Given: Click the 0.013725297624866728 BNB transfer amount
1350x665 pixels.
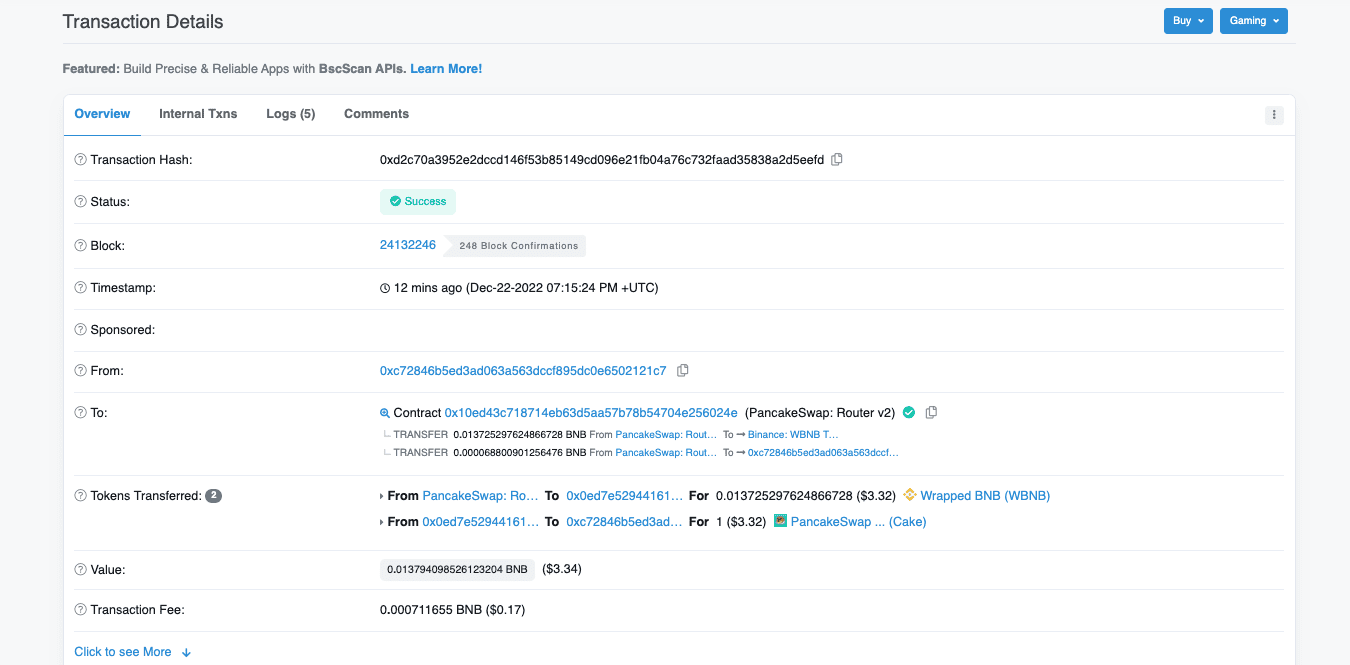Looking at the screenshot, I should pyautogui.click(x=520, y=435).
